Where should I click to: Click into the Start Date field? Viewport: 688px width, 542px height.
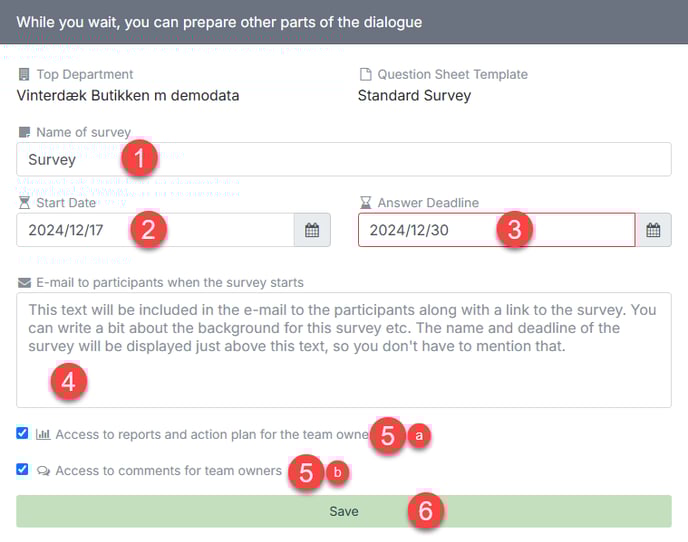click(x=155, y=230)
